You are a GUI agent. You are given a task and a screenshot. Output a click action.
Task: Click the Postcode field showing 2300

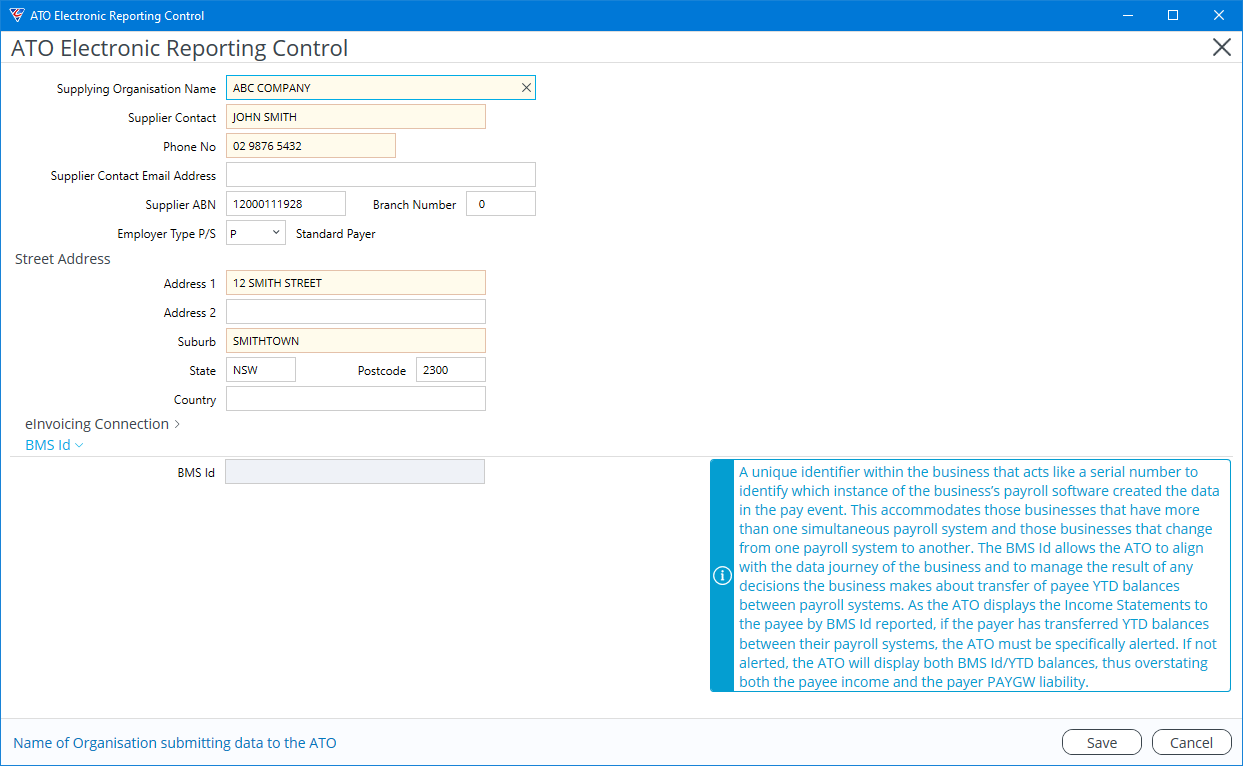(451, 370)
